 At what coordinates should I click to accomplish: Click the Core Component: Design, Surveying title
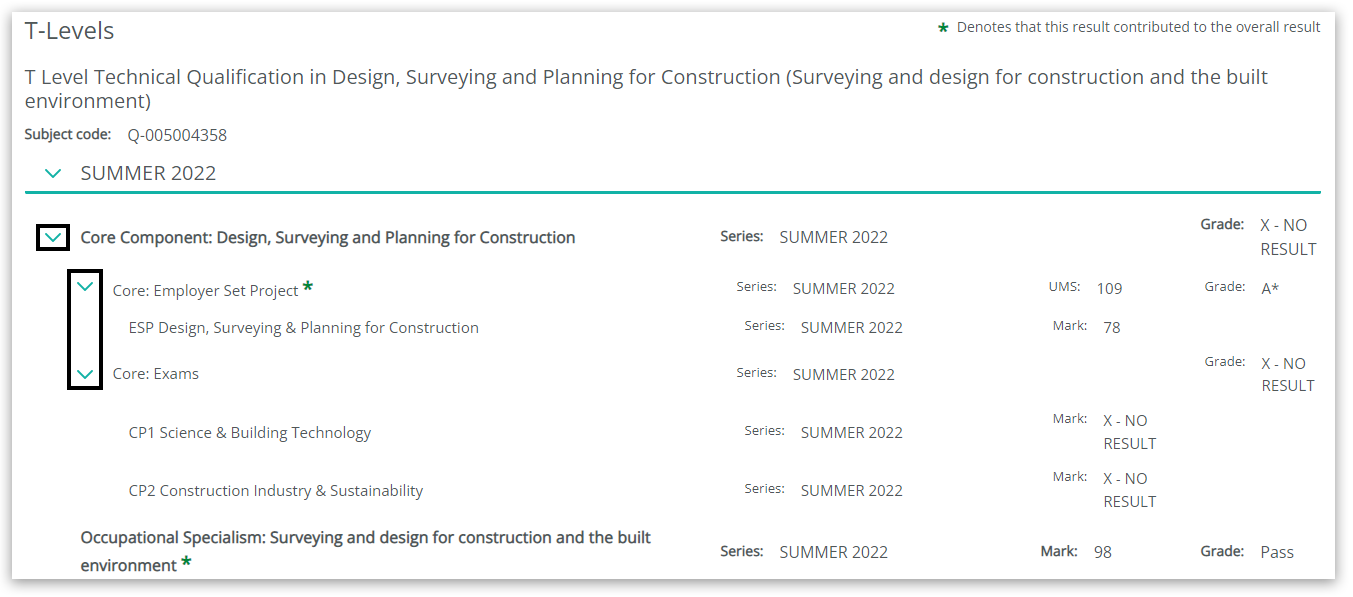click(328, 238)
